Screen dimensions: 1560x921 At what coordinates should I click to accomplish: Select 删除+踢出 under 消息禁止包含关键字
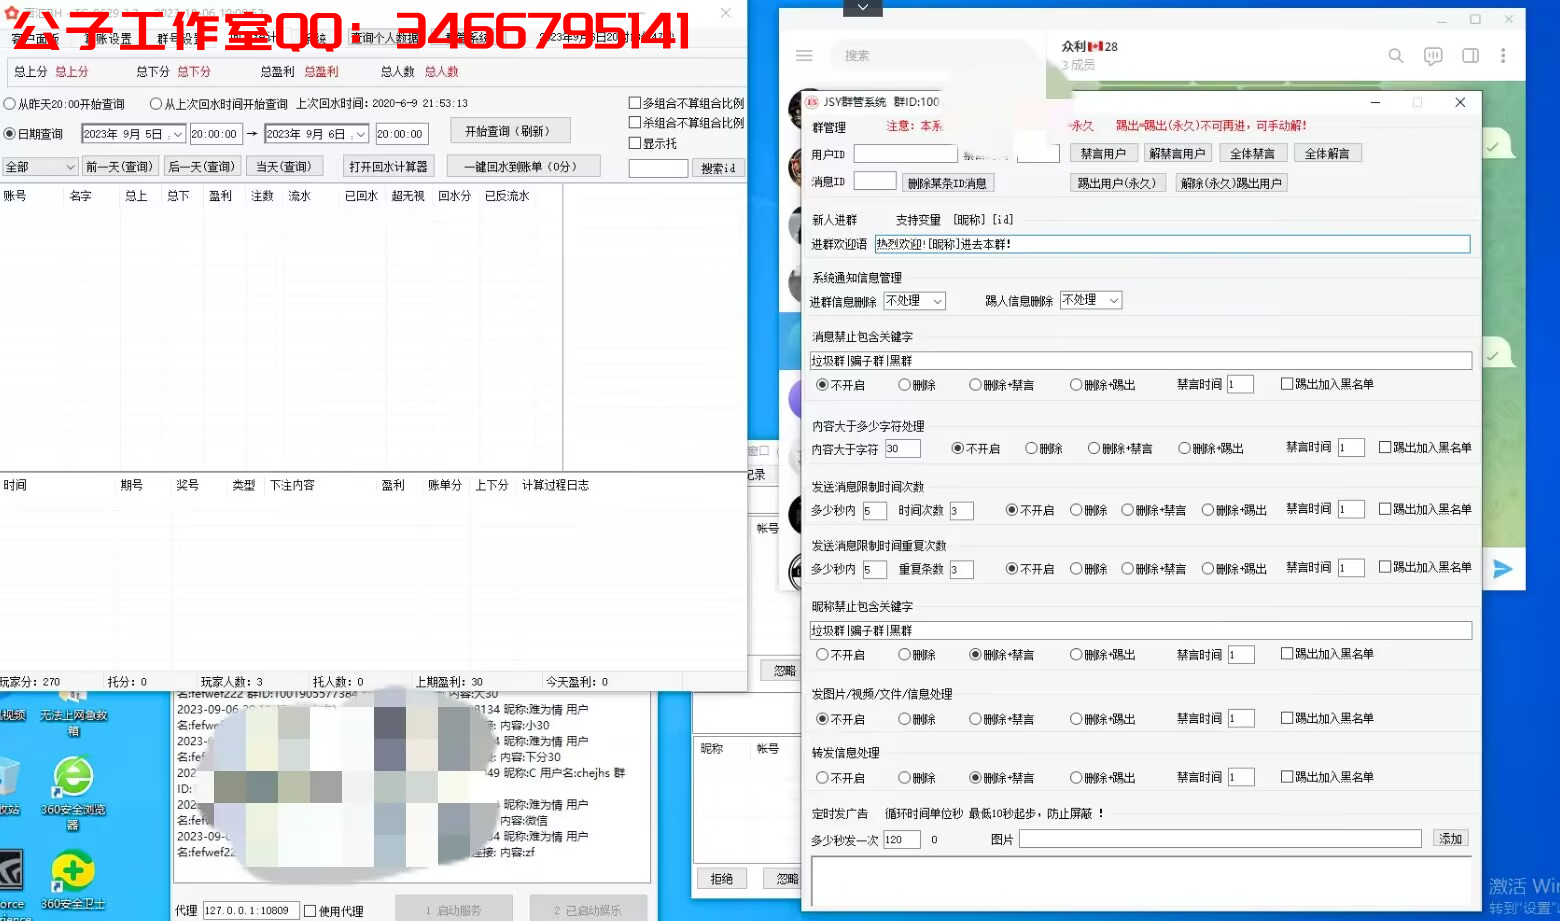click(x=1076, y=385)
